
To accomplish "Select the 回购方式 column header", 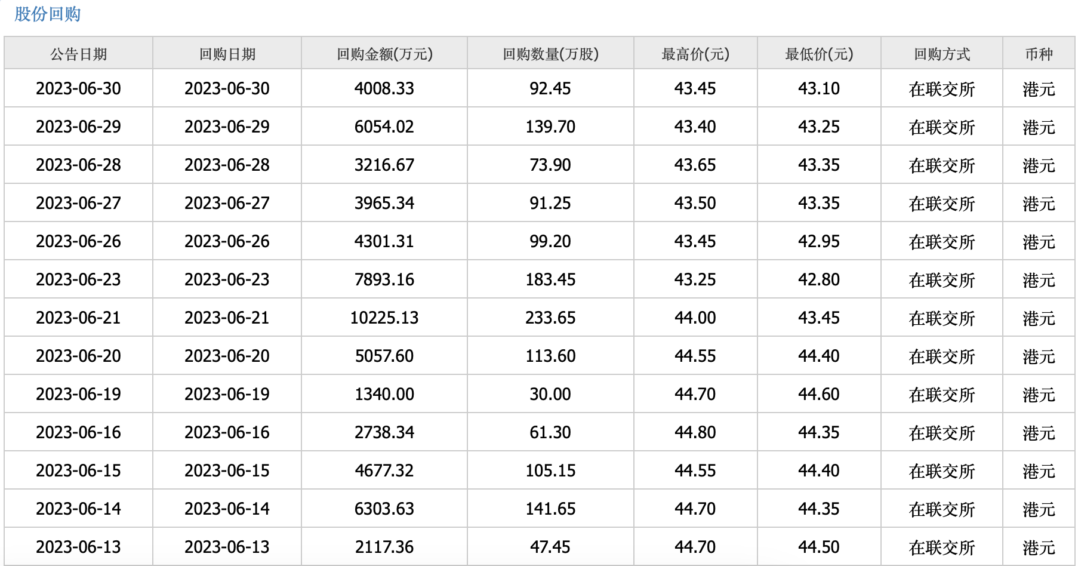I will pyautogui.click(x=942, y=54).
